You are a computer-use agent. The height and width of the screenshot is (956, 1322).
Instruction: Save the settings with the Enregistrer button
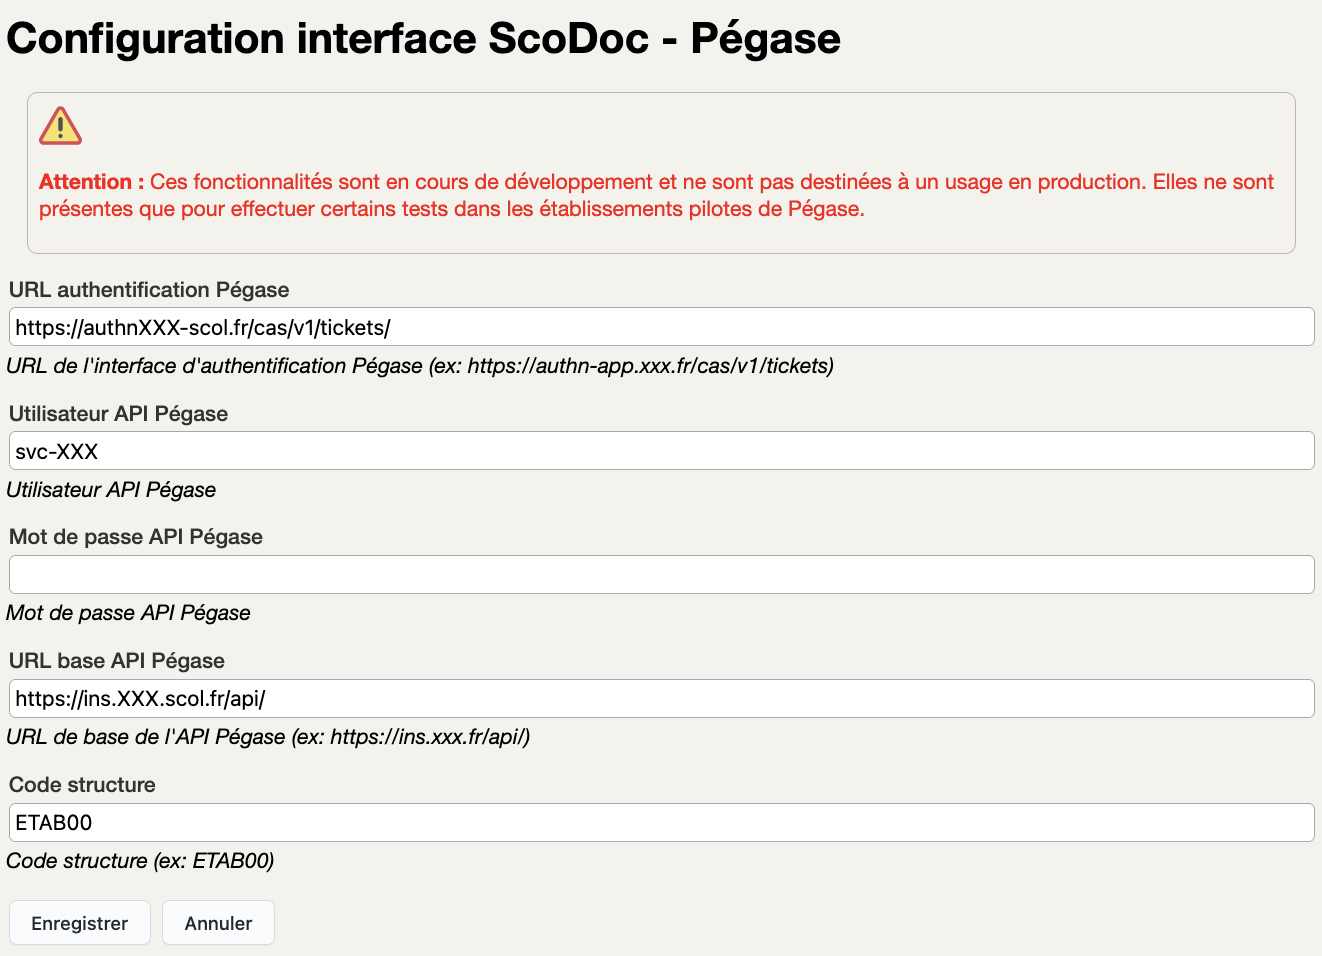[x=80, y=923]
